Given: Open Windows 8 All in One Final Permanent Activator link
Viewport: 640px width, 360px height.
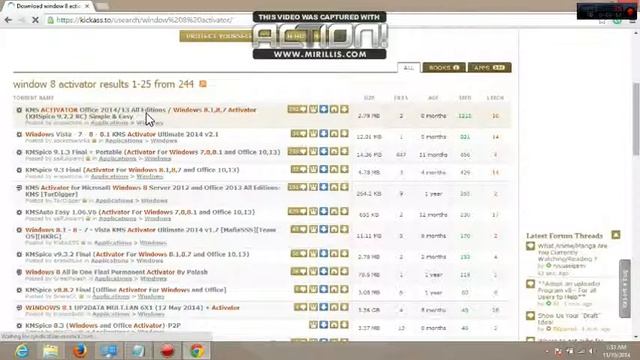Looking at the screenshot, I should click(x=116, y=272).
